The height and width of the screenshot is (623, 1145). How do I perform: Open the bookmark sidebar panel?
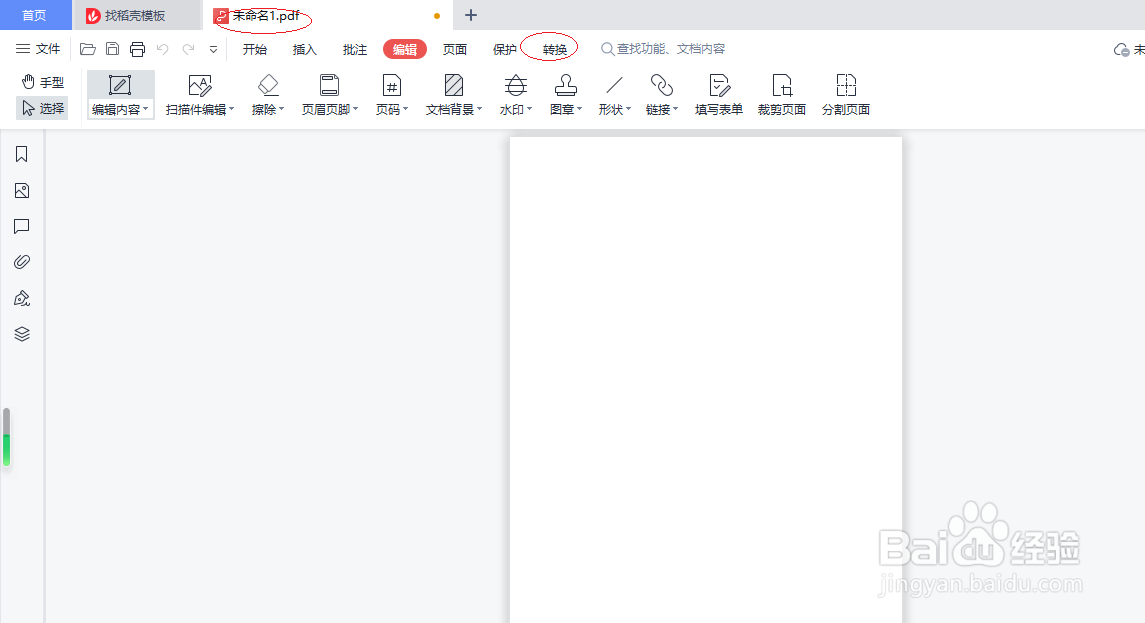(21, 154)
